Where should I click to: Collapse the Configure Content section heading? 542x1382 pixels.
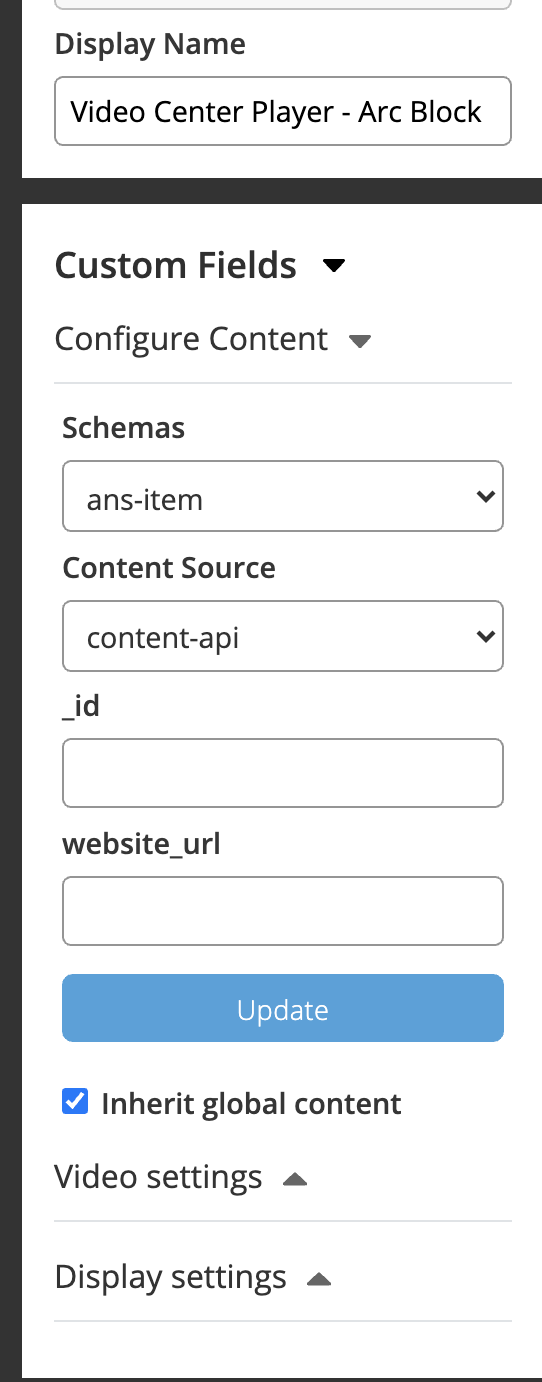[191, 339]
